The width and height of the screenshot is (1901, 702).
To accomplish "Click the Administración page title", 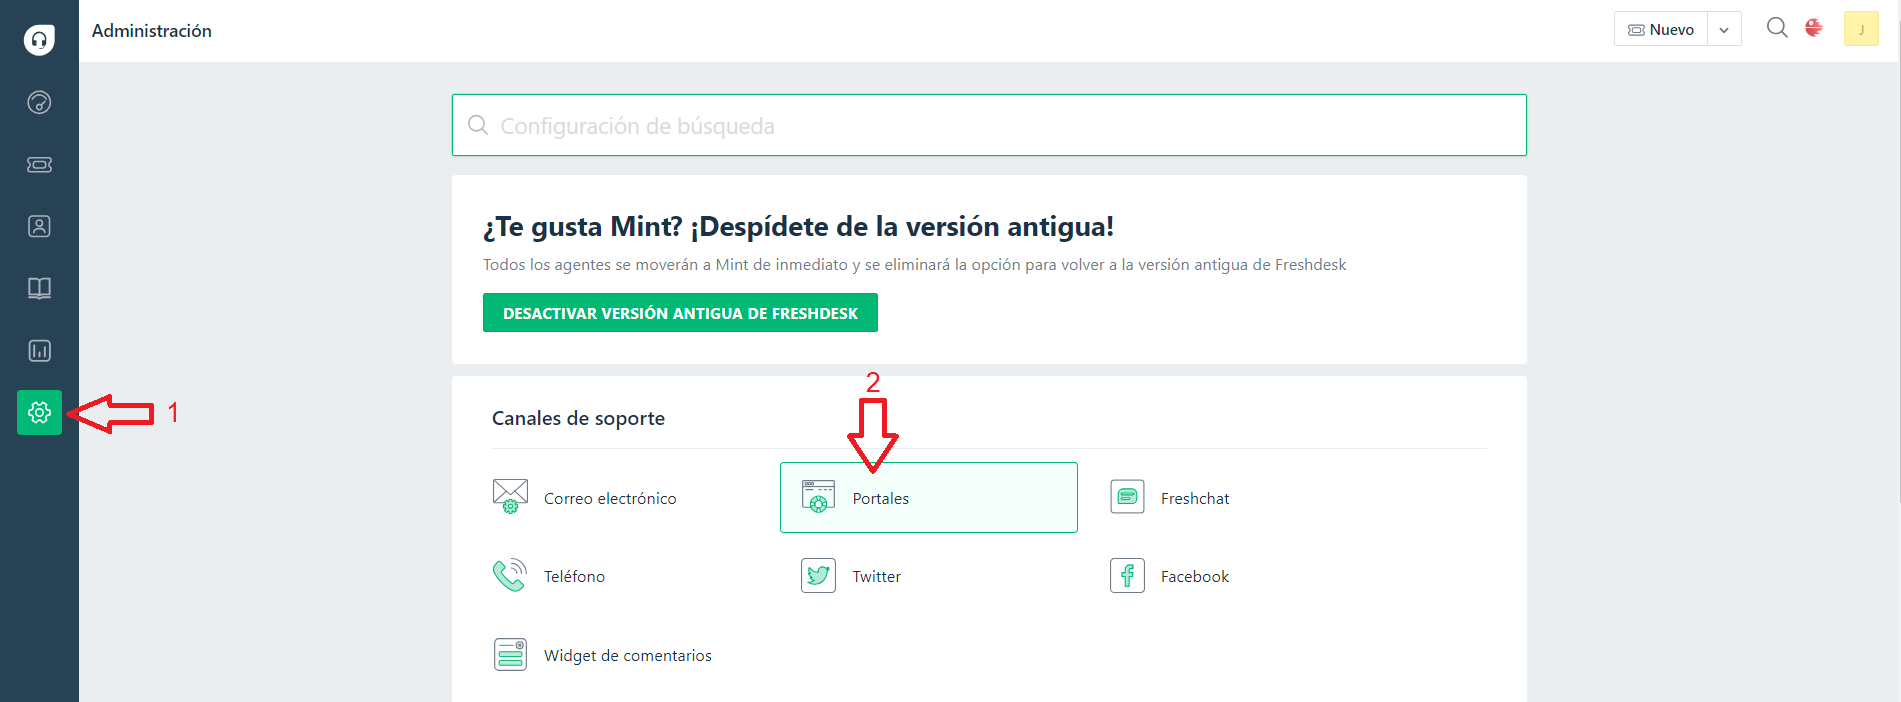I will (152, 31).
